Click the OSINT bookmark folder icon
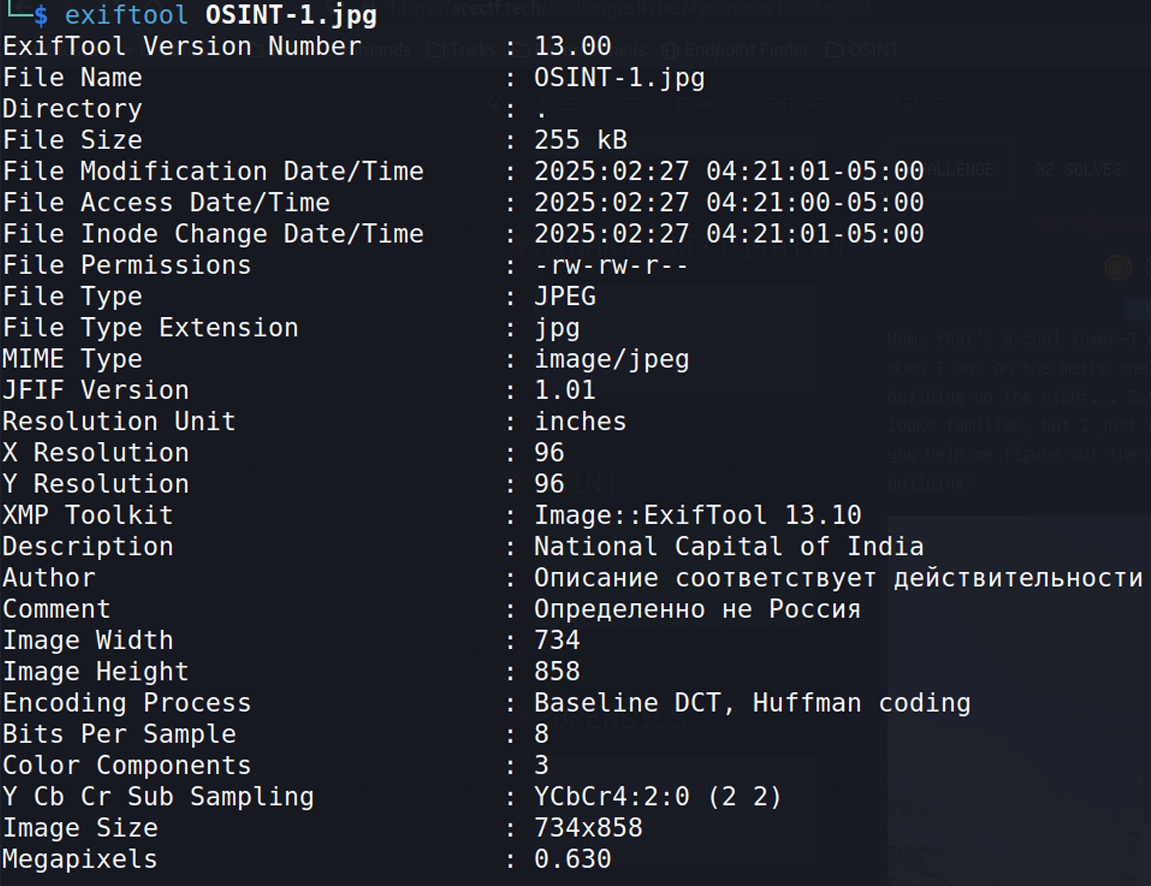 click(x=835, y=50)
